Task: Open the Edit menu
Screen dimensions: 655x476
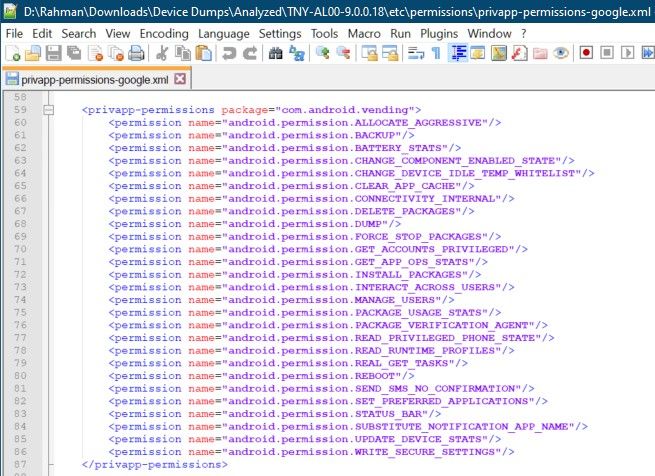Action: pyautogui.click(x=42, y=33)
